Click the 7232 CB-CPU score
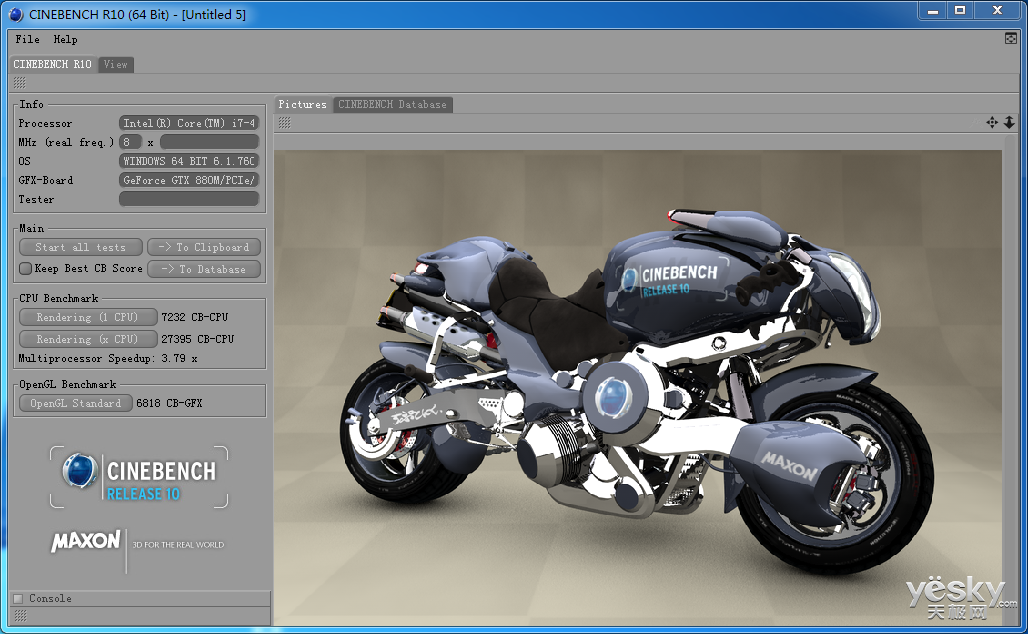1028x634 pixels. tap(195, 317)
